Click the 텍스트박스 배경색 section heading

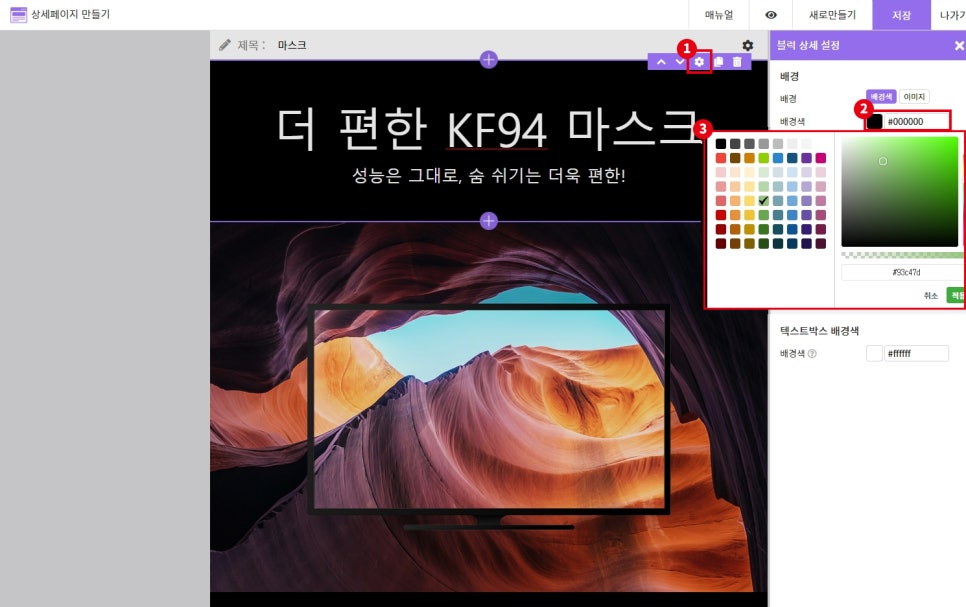[819, 331]
